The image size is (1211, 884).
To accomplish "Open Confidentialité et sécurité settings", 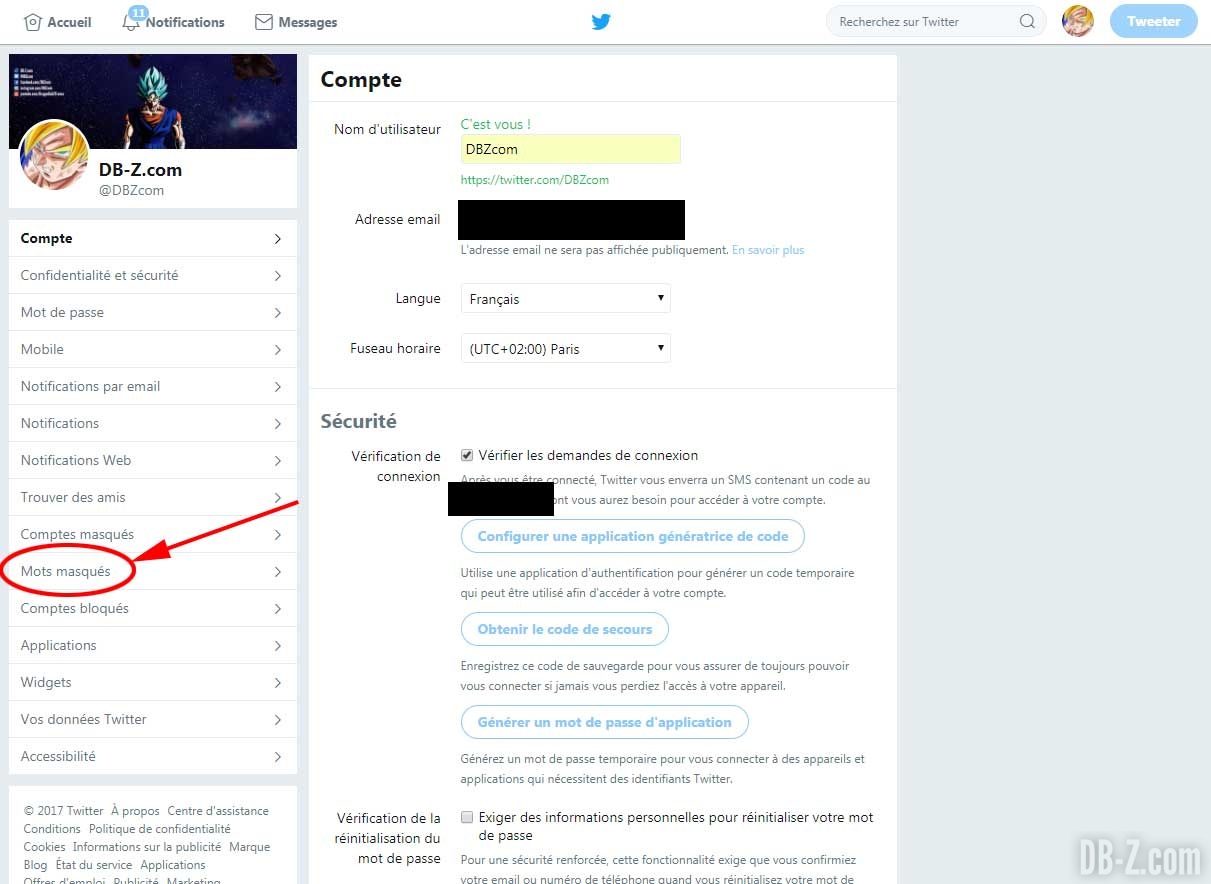I will tap(153, 275).
